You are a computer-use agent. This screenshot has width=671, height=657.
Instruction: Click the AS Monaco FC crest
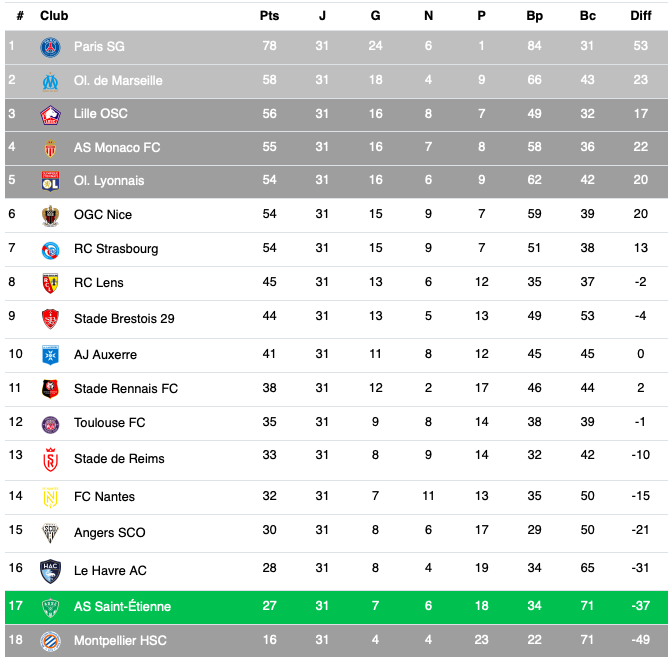[50, 148]
